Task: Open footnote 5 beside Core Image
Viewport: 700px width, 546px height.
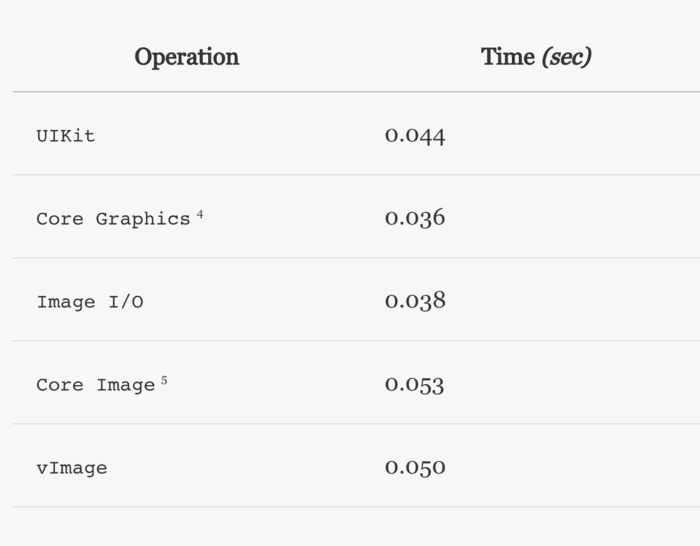Action: 164,380
